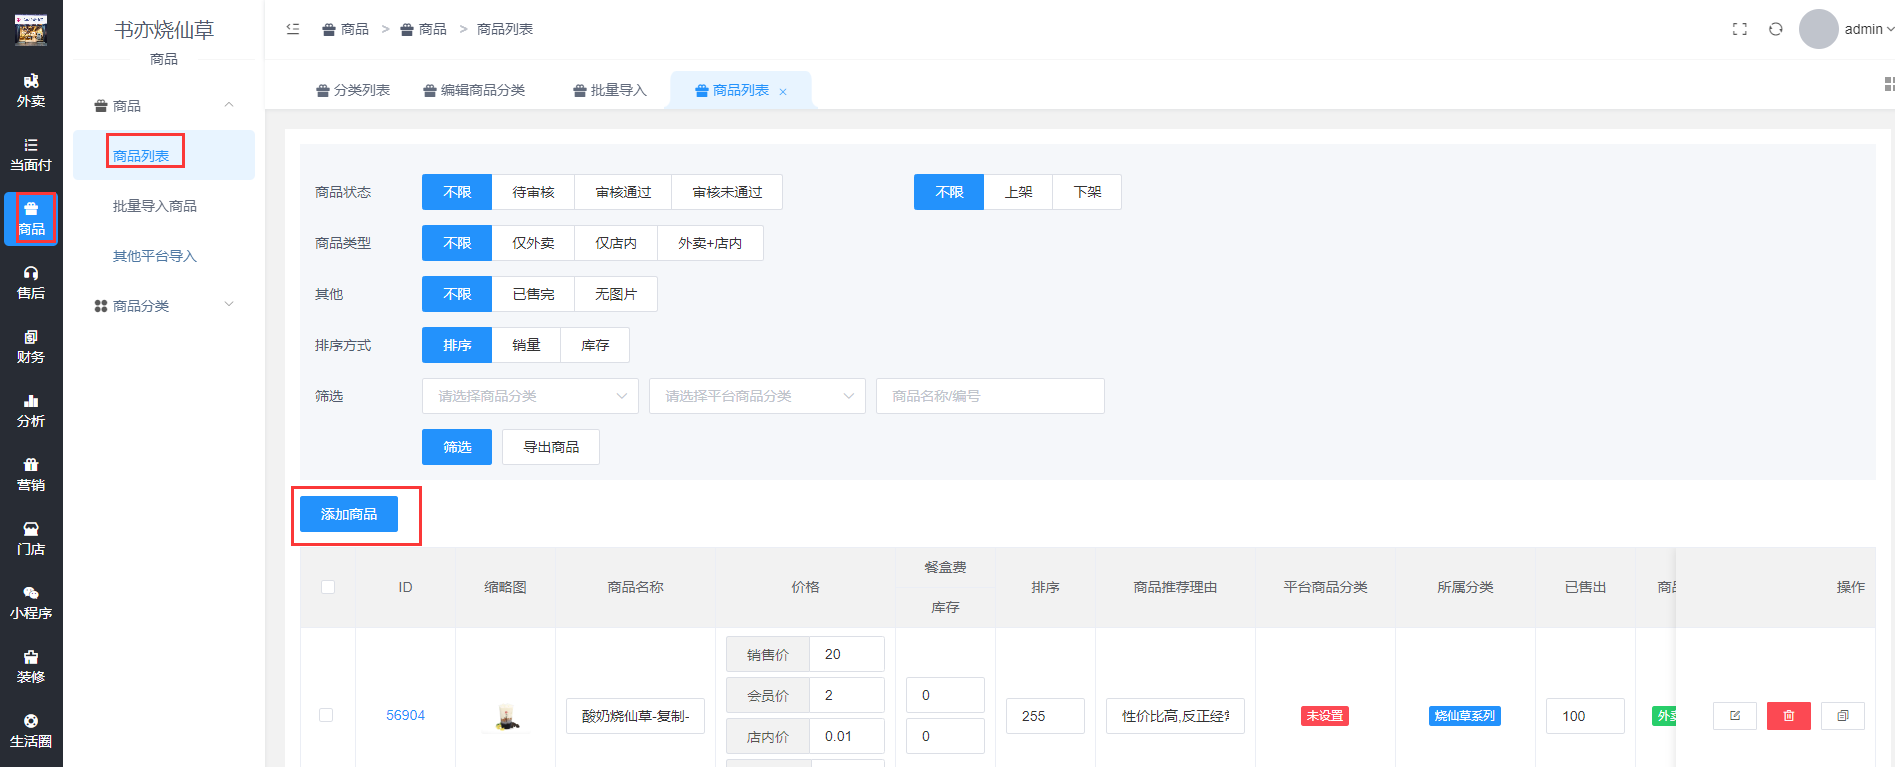Viewport: 1895px width, 767px height.
Task: Open the tab options grid icon at far right
Action: pyautogui.click(x=1888, y=84)
